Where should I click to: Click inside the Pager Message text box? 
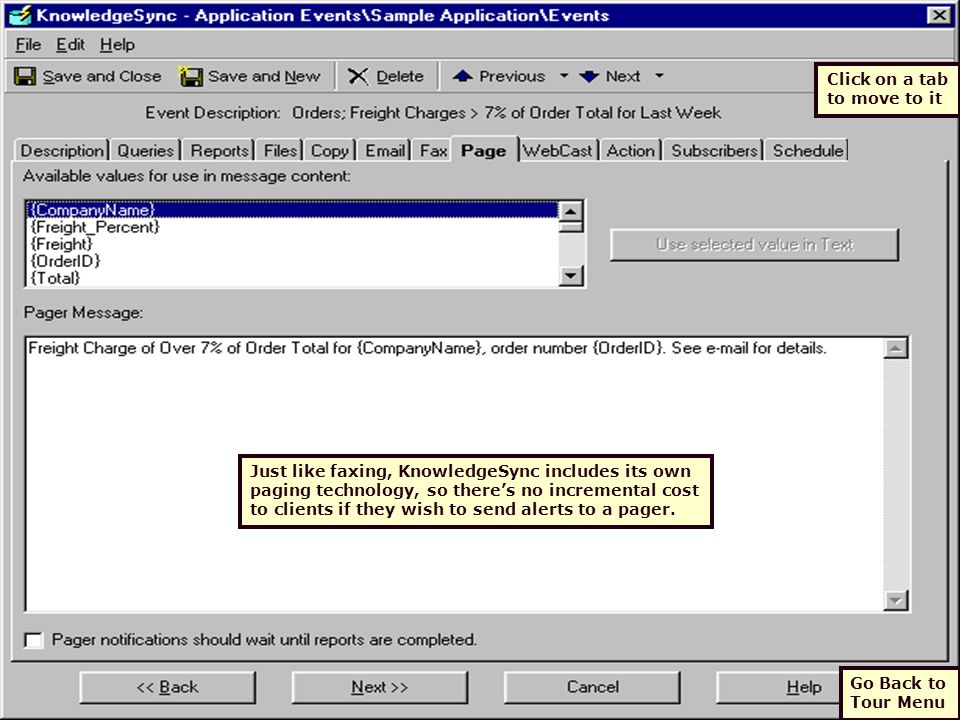[x=454, y=474]
